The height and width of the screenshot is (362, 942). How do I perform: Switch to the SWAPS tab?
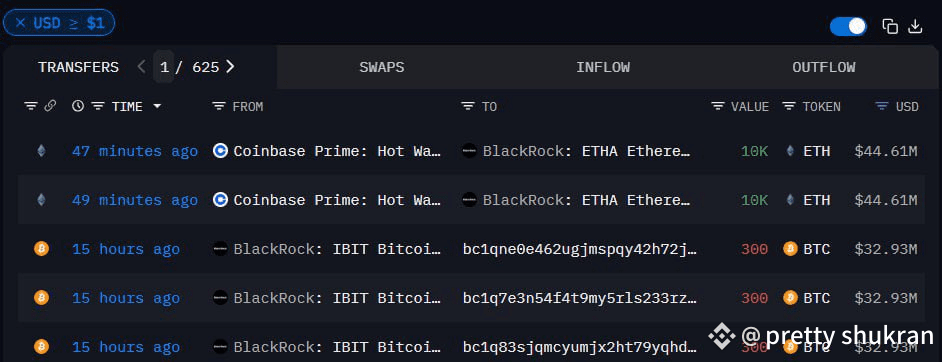point(381,67)
